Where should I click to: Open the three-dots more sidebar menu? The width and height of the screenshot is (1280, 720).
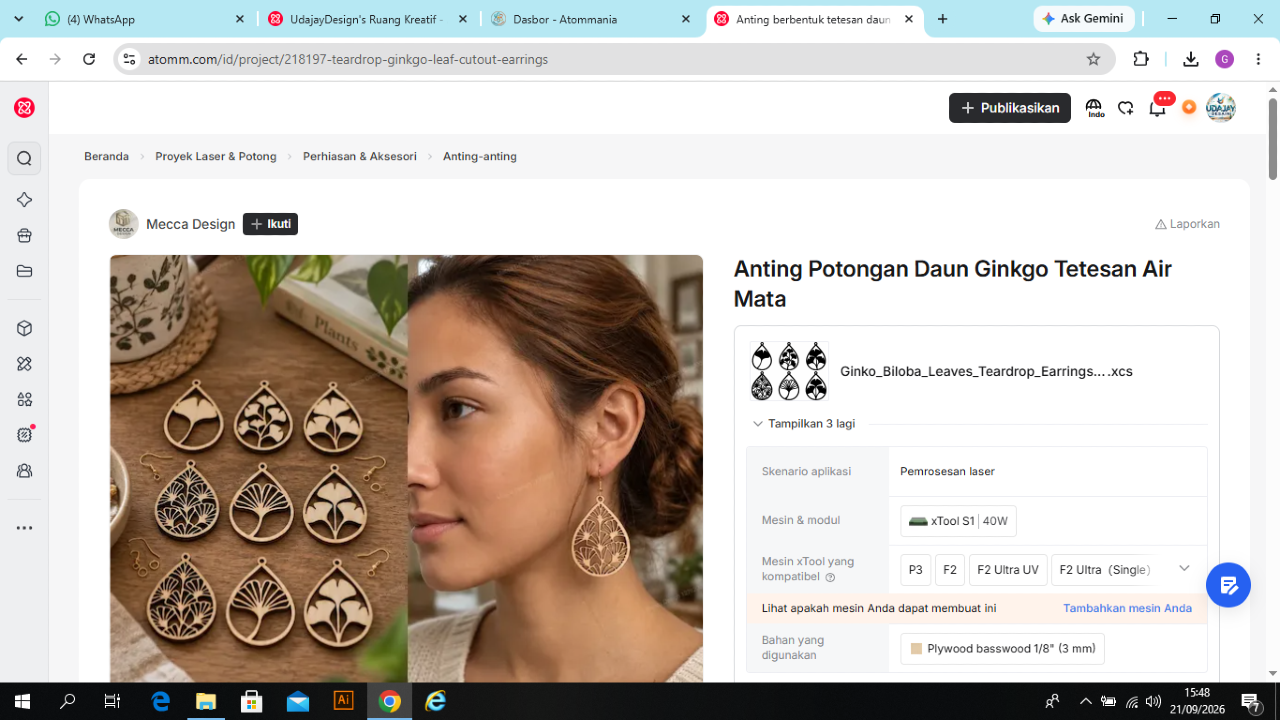tap(25, 528)
